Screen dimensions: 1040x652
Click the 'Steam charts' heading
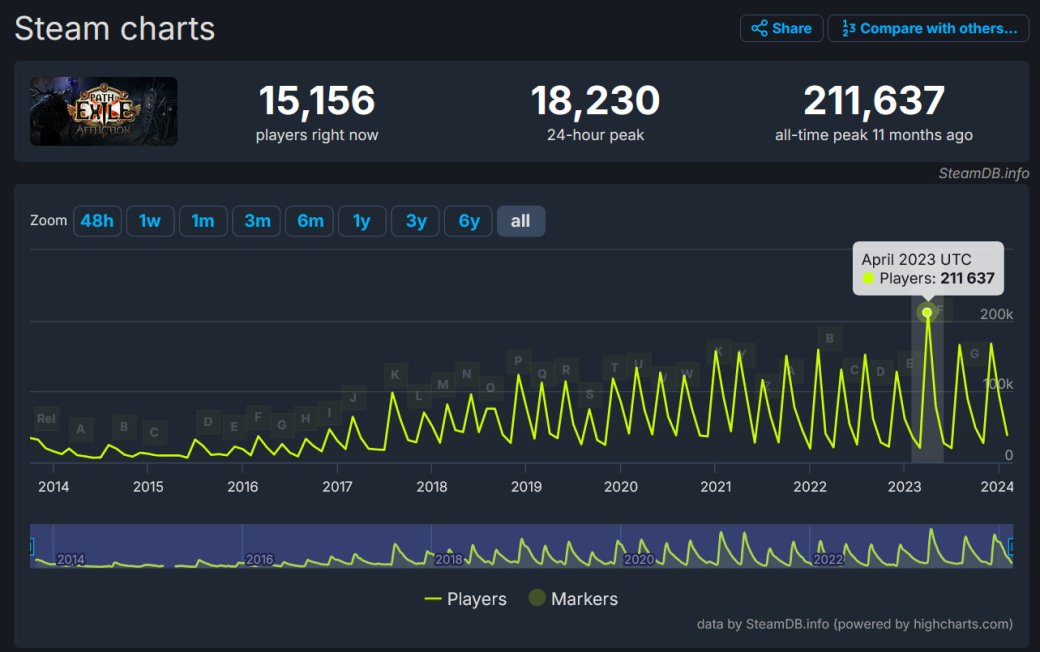pos(115,29)
